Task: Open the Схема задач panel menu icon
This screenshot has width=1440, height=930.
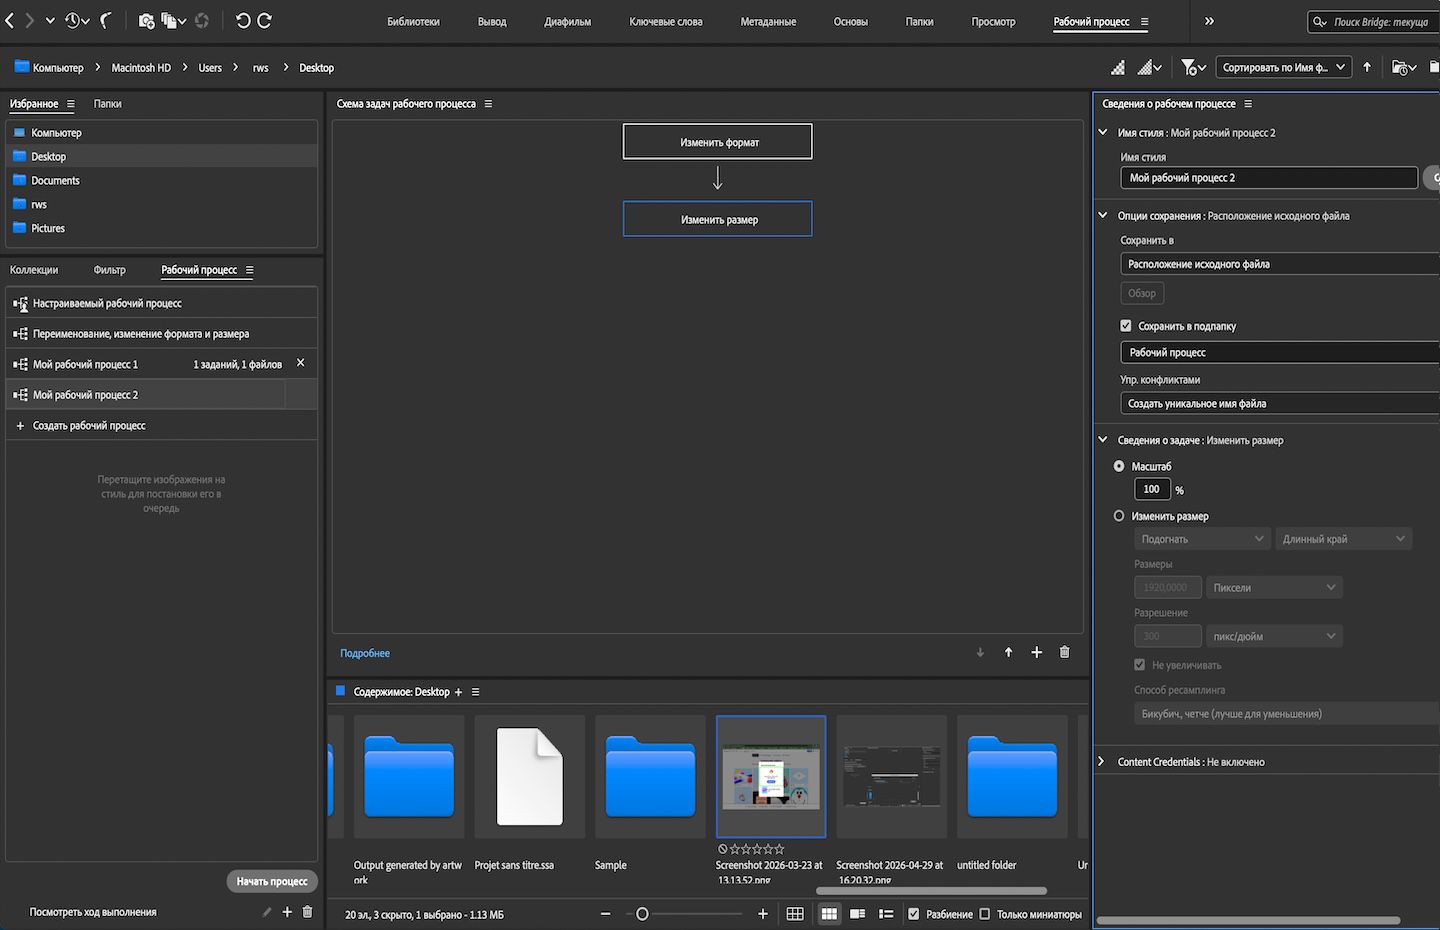Action: [488, 104]
